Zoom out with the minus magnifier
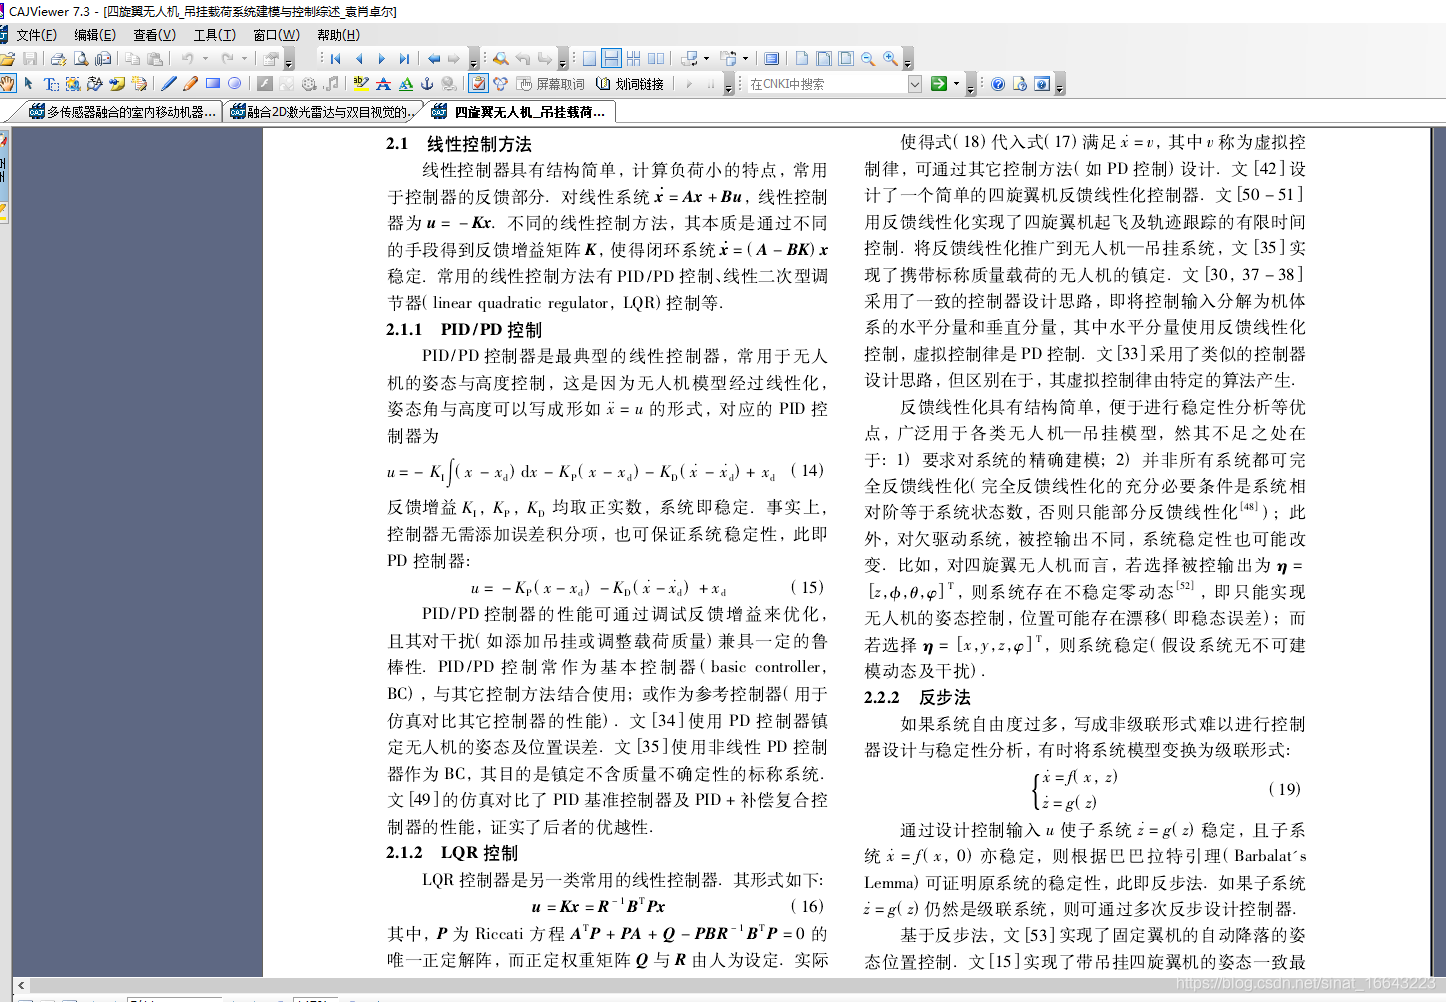The width and height of the screenshot is (1446, 1002). (x=868, y=59)
